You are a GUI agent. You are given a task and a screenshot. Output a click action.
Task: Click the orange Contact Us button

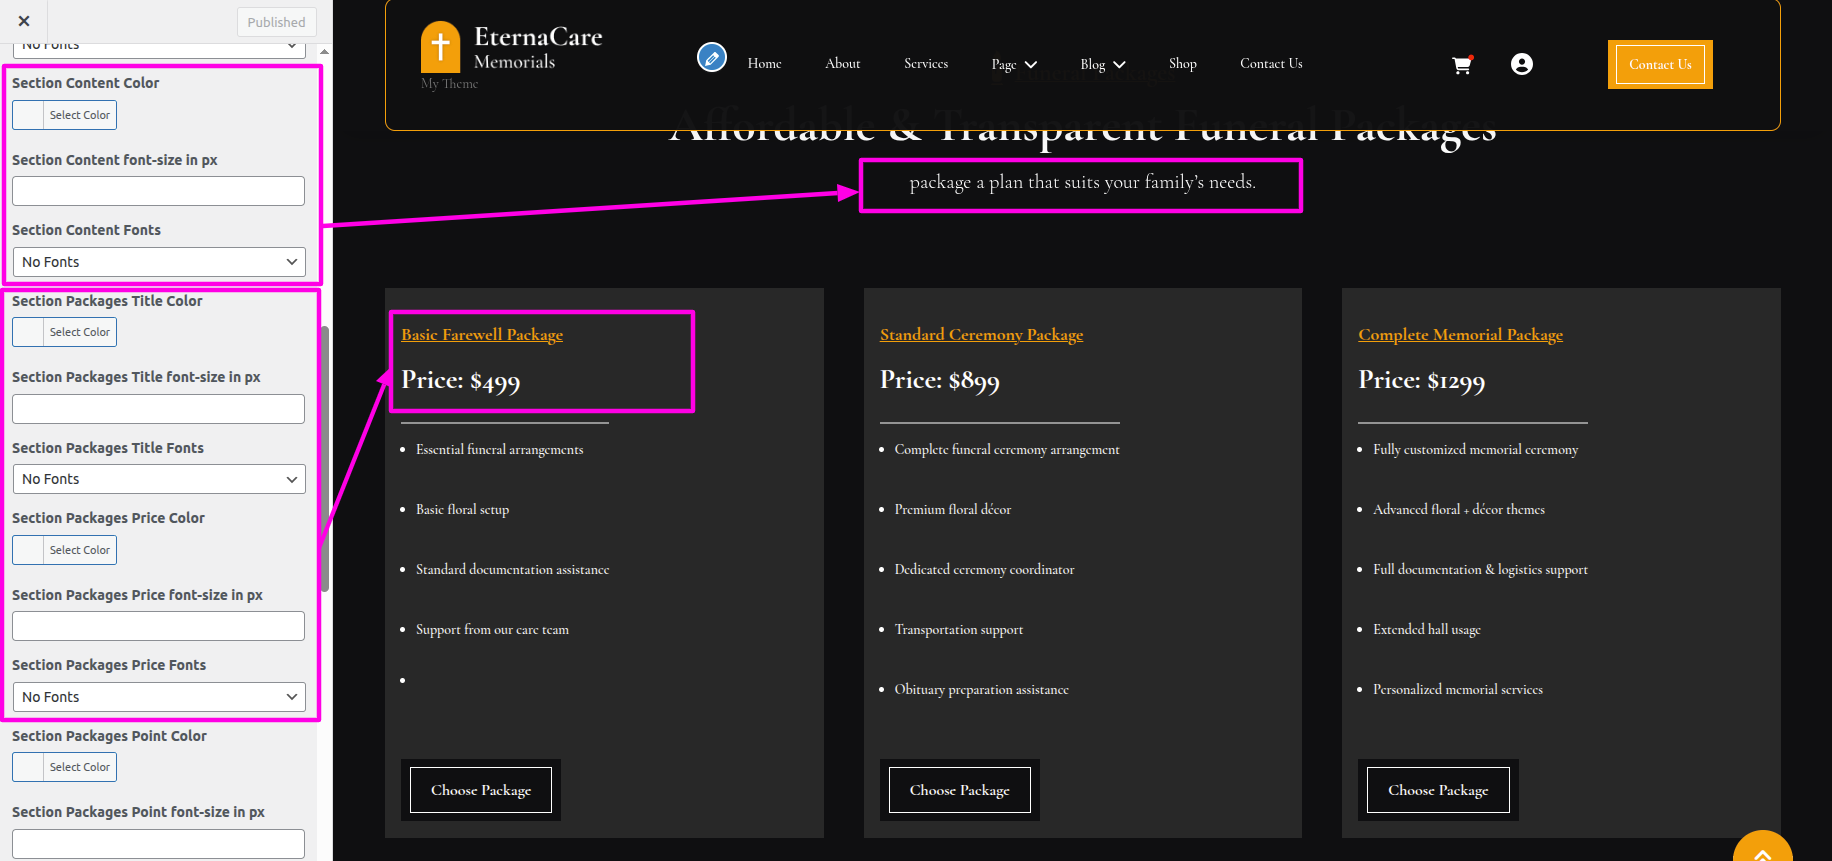(1659, 65)
